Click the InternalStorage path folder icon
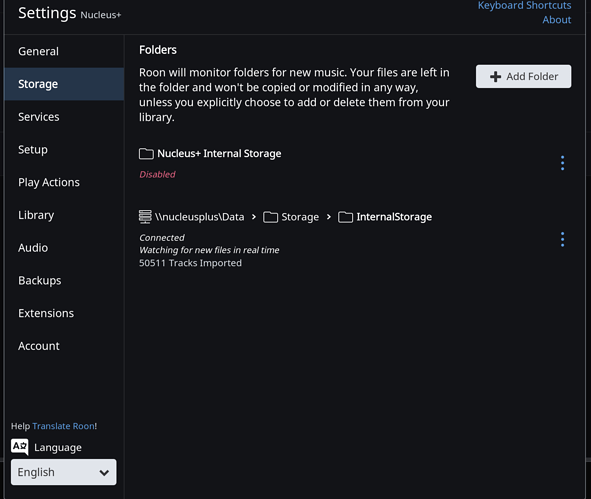This screenshot has width=591, height=499. [345, 217]
